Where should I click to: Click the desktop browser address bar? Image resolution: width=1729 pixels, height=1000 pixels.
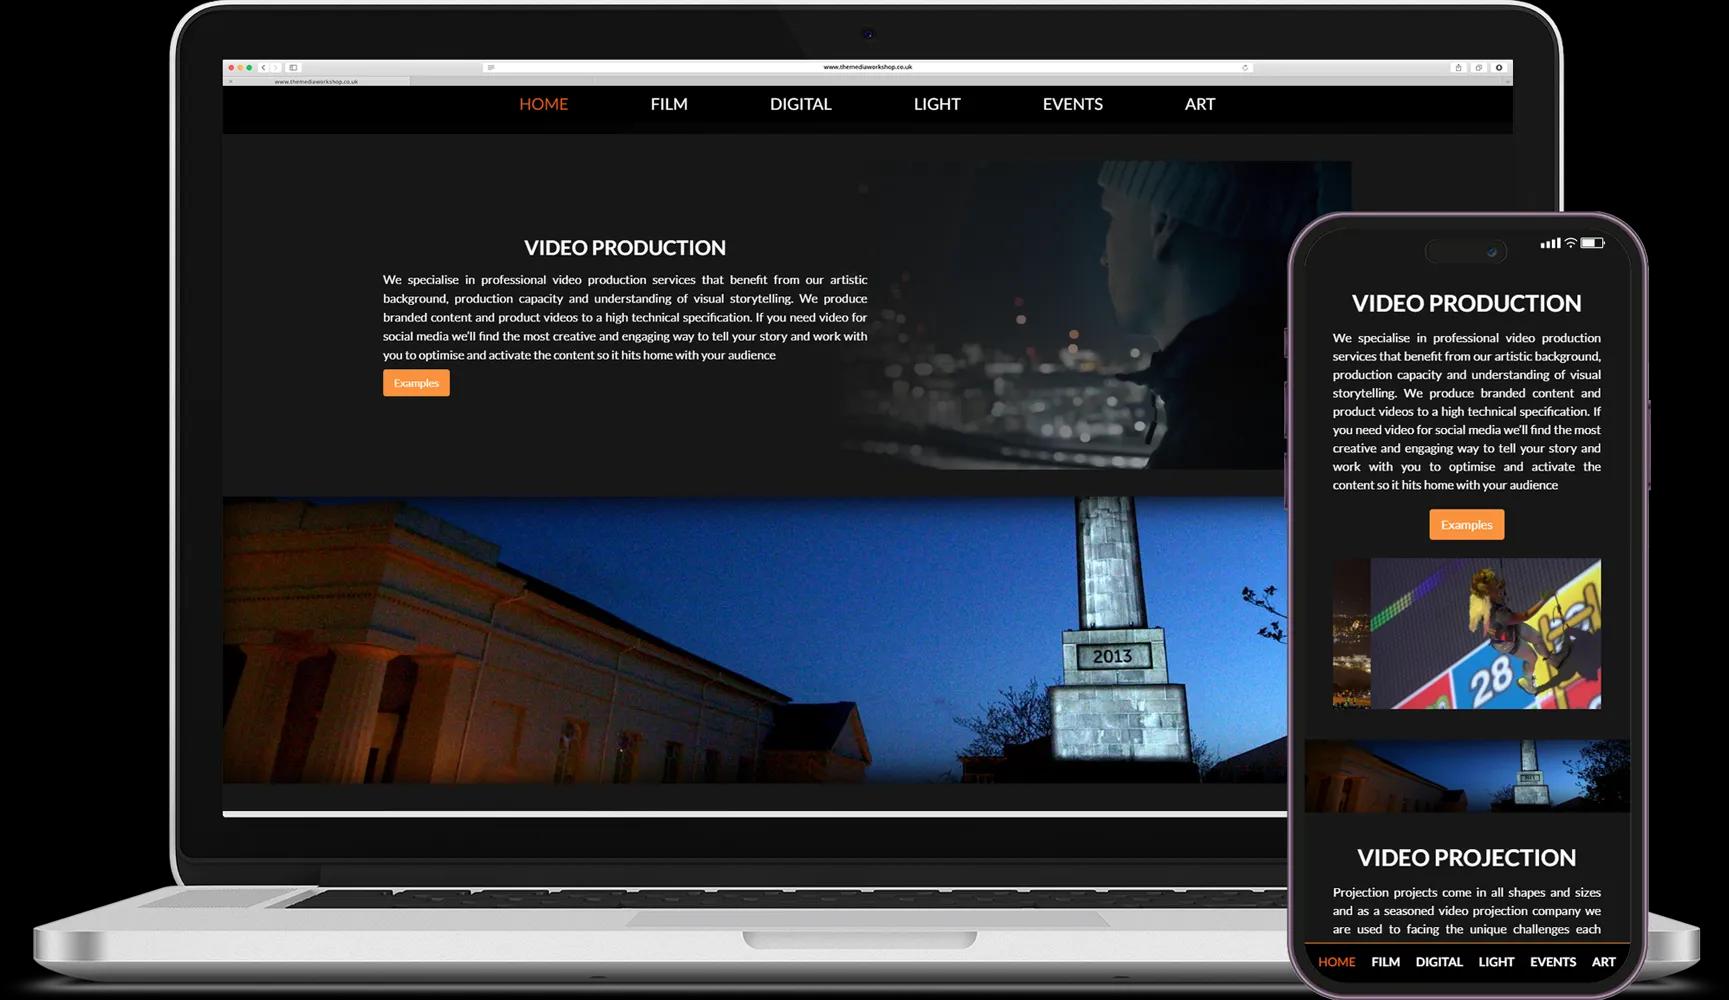[x=867, y=68]
